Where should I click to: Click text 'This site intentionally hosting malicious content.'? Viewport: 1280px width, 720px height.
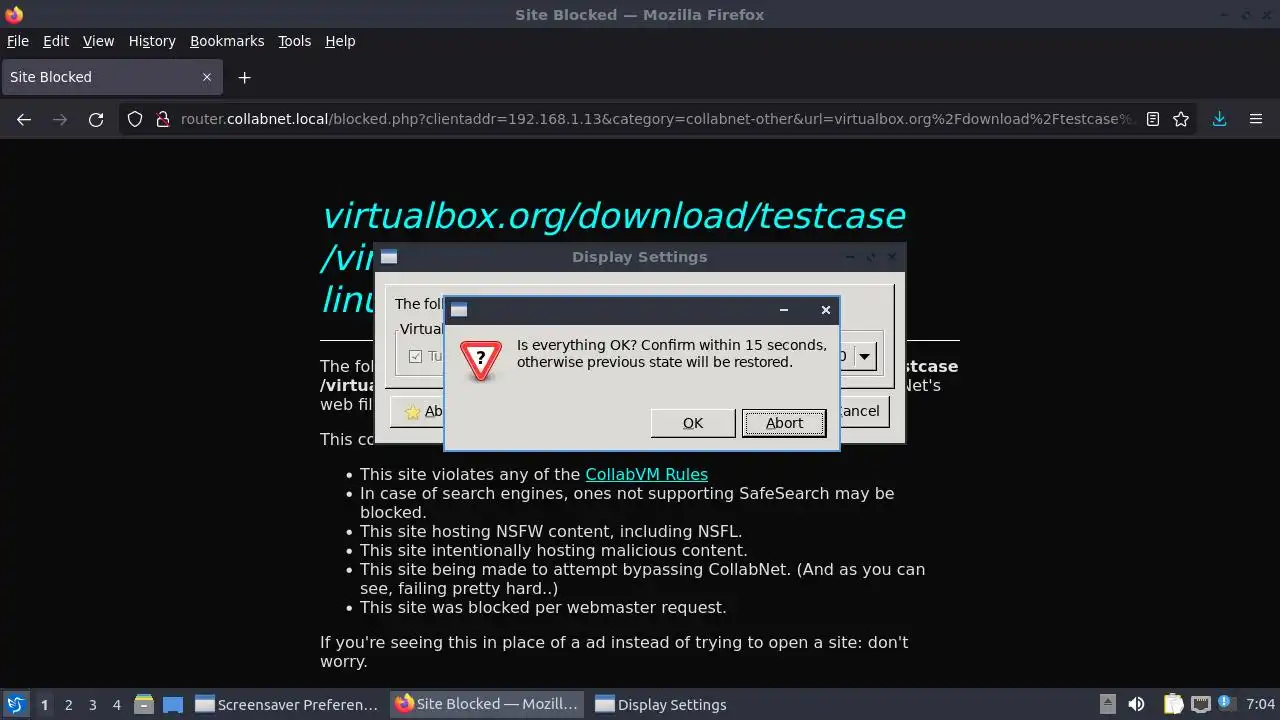click(x=553, y=550)
